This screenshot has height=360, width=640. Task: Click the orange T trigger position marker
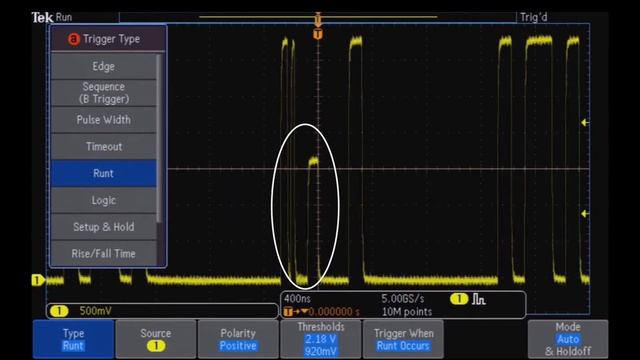tap(318, 34)
